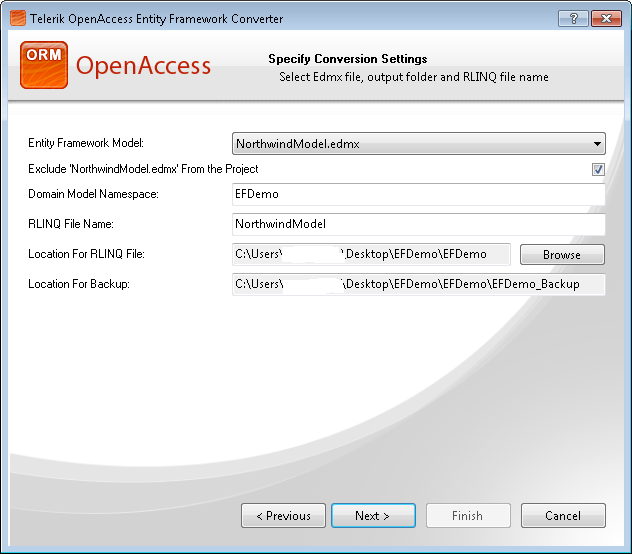This screenshot has height=554, width=632.
Task: Click the Telerik title bar app icon
Action: (18, 18)
